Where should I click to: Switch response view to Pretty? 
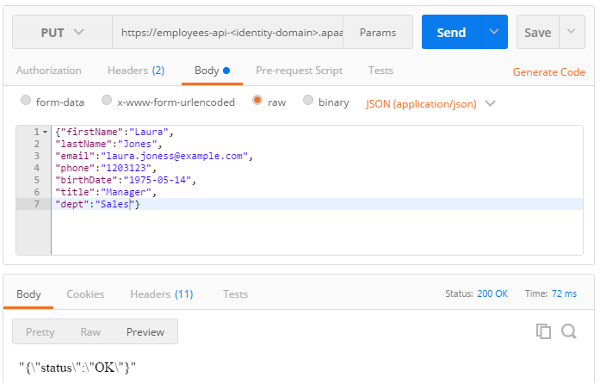tap(40, 332)
